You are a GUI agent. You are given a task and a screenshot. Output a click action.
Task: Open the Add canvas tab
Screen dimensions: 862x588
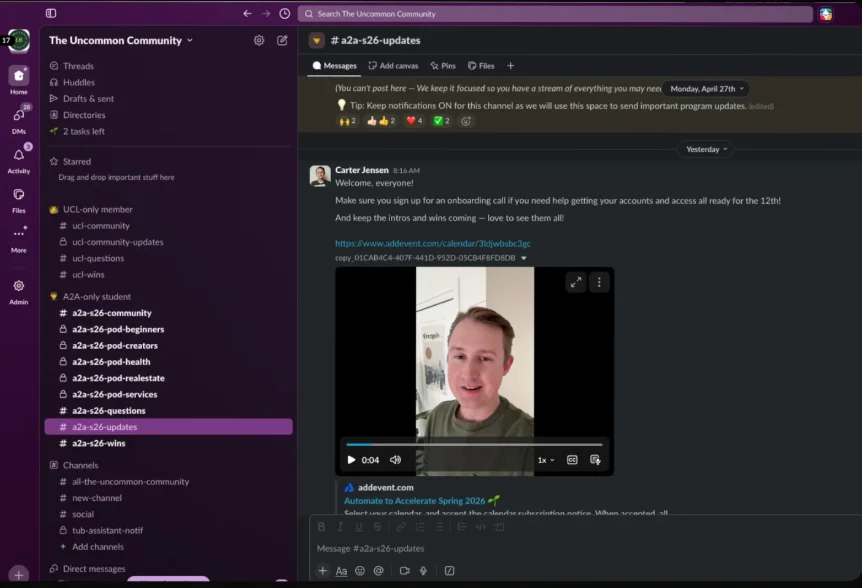pyautogui.click(x=393, y=66)
